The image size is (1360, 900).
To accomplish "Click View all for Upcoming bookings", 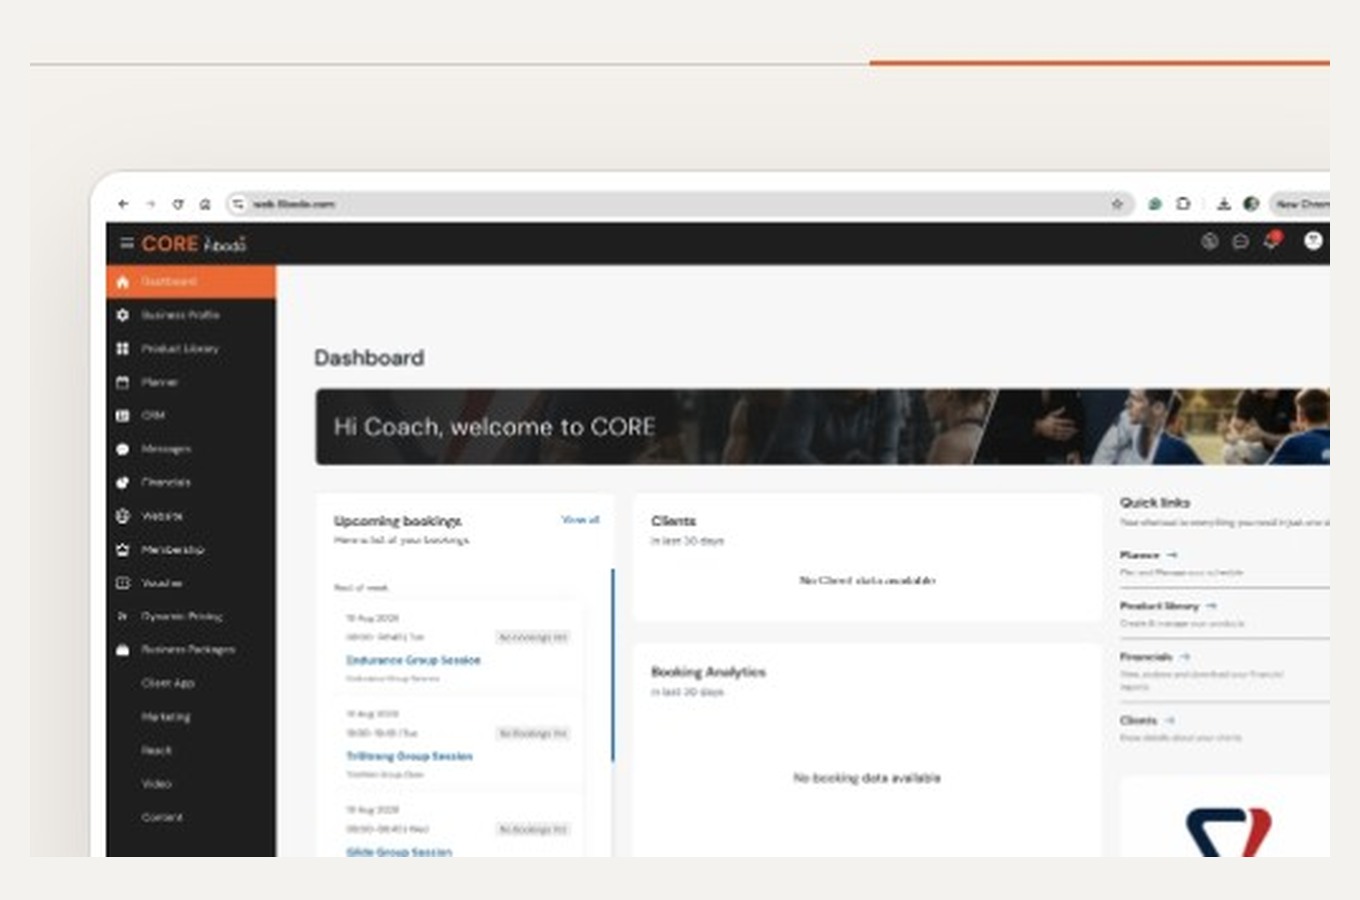I will 580,520.
